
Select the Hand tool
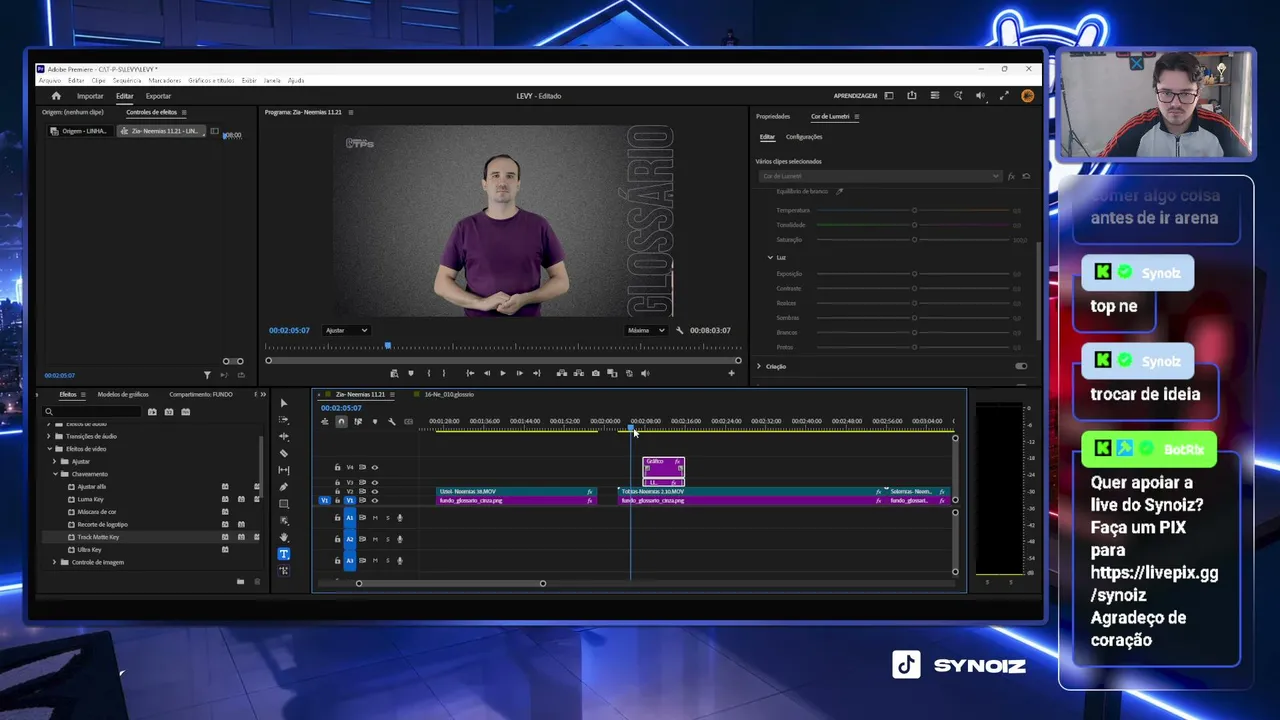click(284, 537)
